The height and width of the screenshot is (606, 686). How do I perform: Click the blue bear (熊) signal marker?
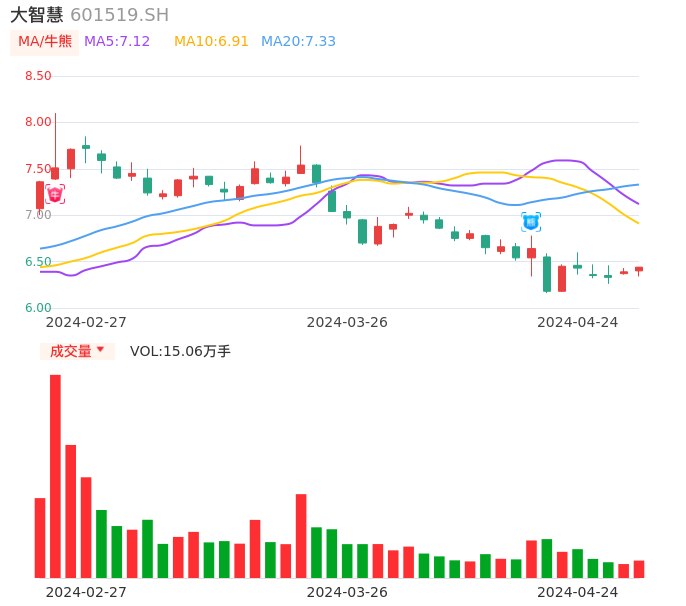point(531,222)
